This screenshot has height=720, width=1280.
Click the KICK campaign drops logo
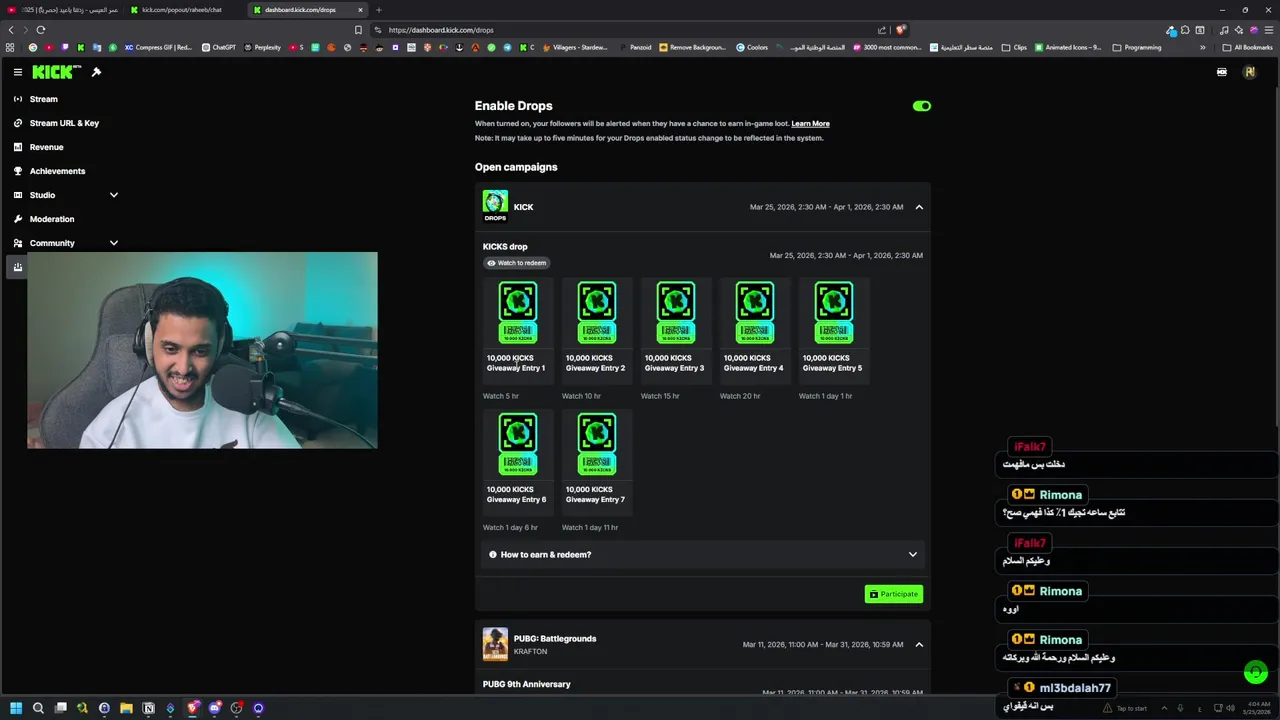(x=495, y=206)
